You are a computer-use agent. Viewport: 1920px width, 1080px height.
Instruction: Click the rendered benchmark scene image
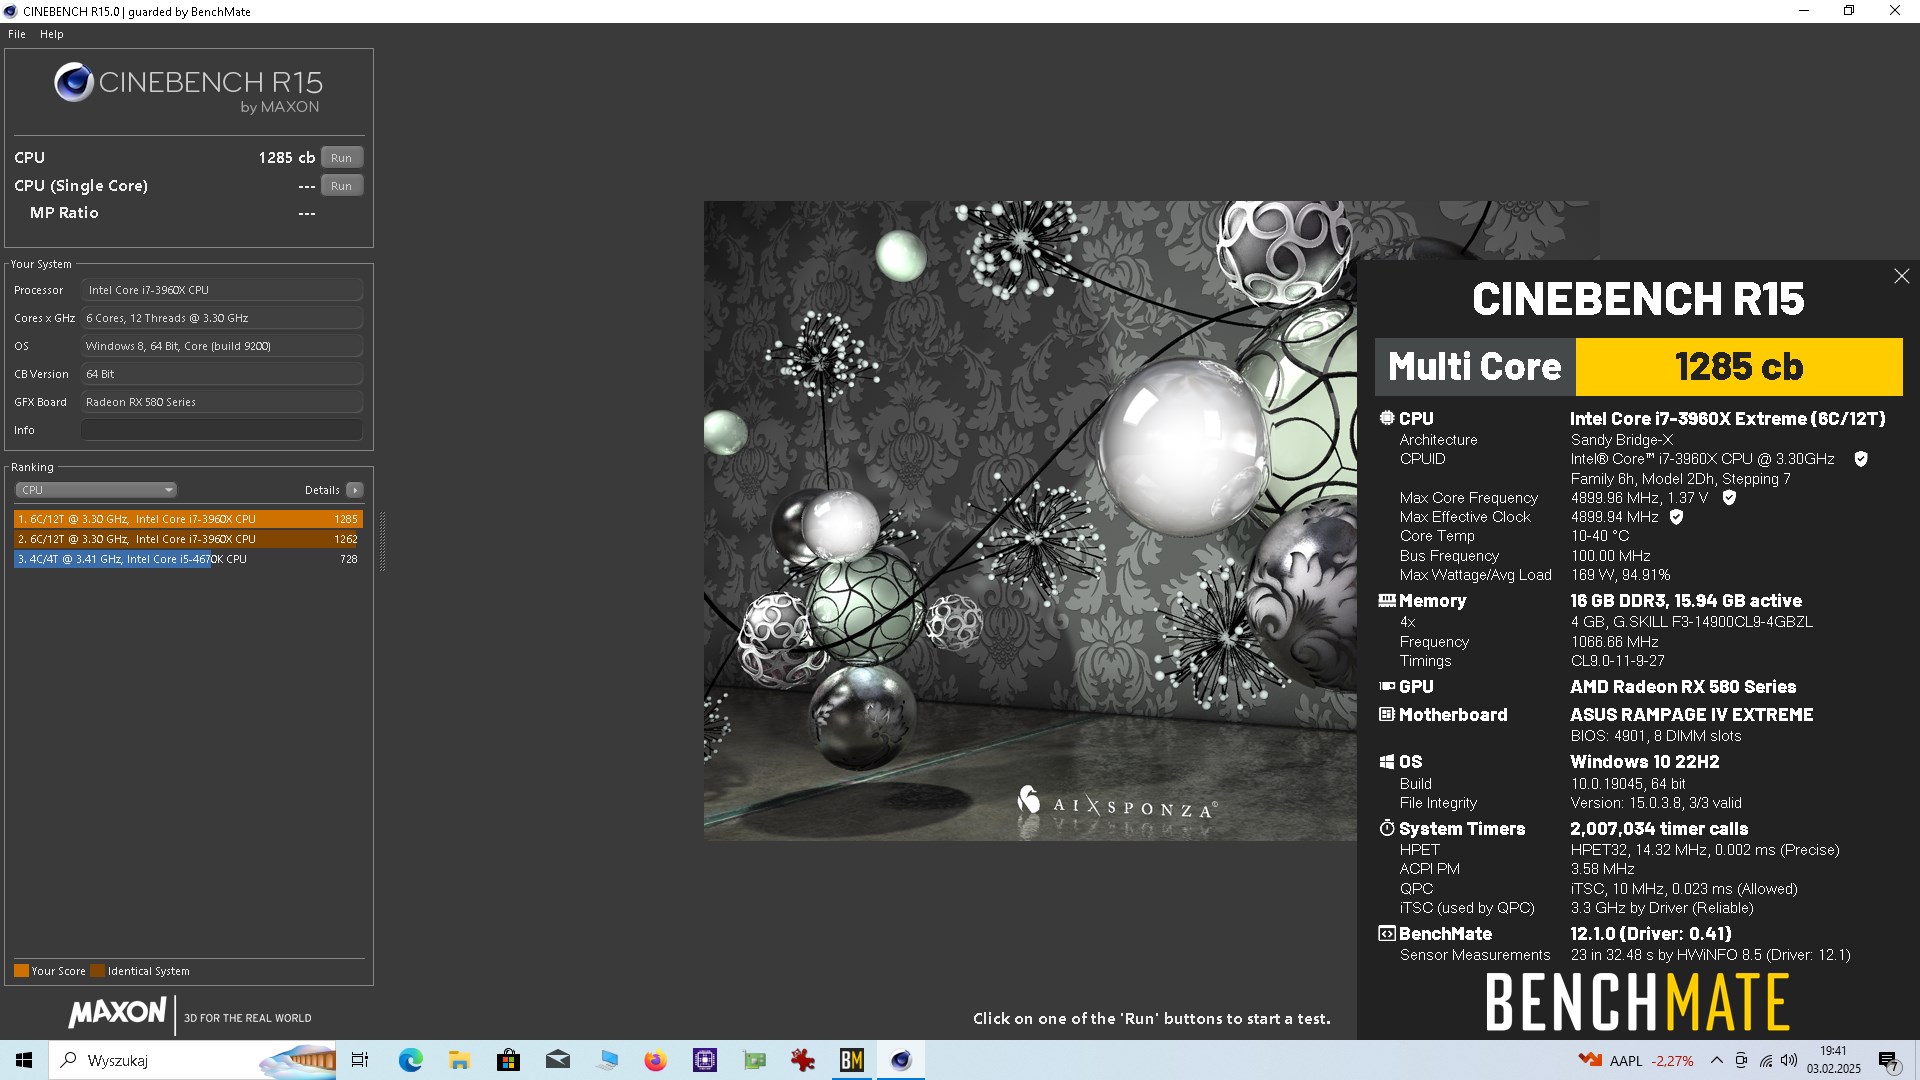point(1030,520)
